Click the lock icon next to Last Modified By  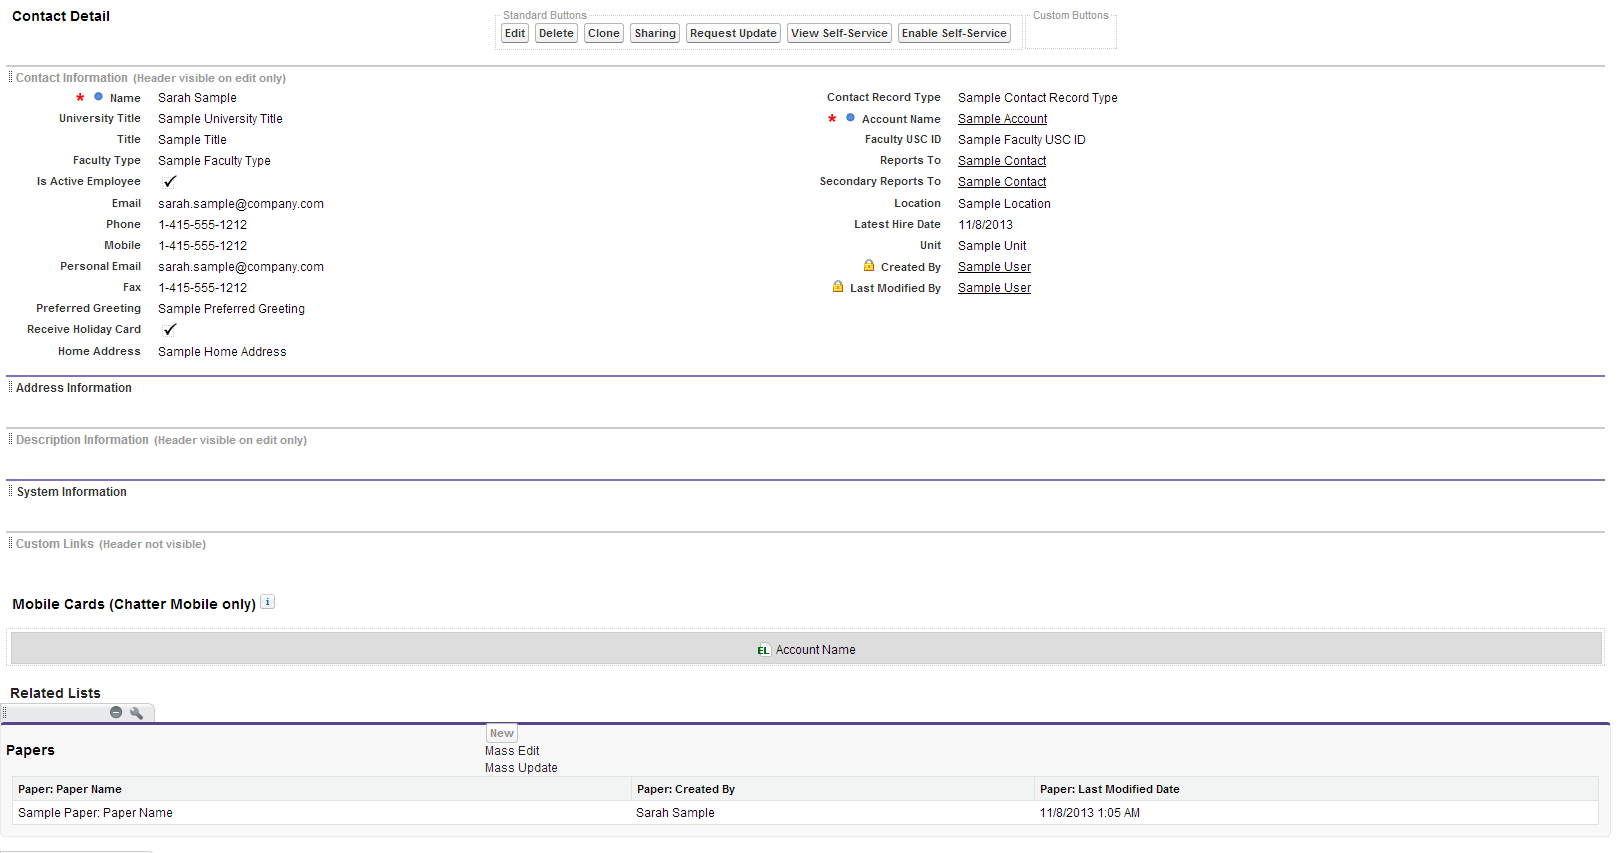coord(838,287)
